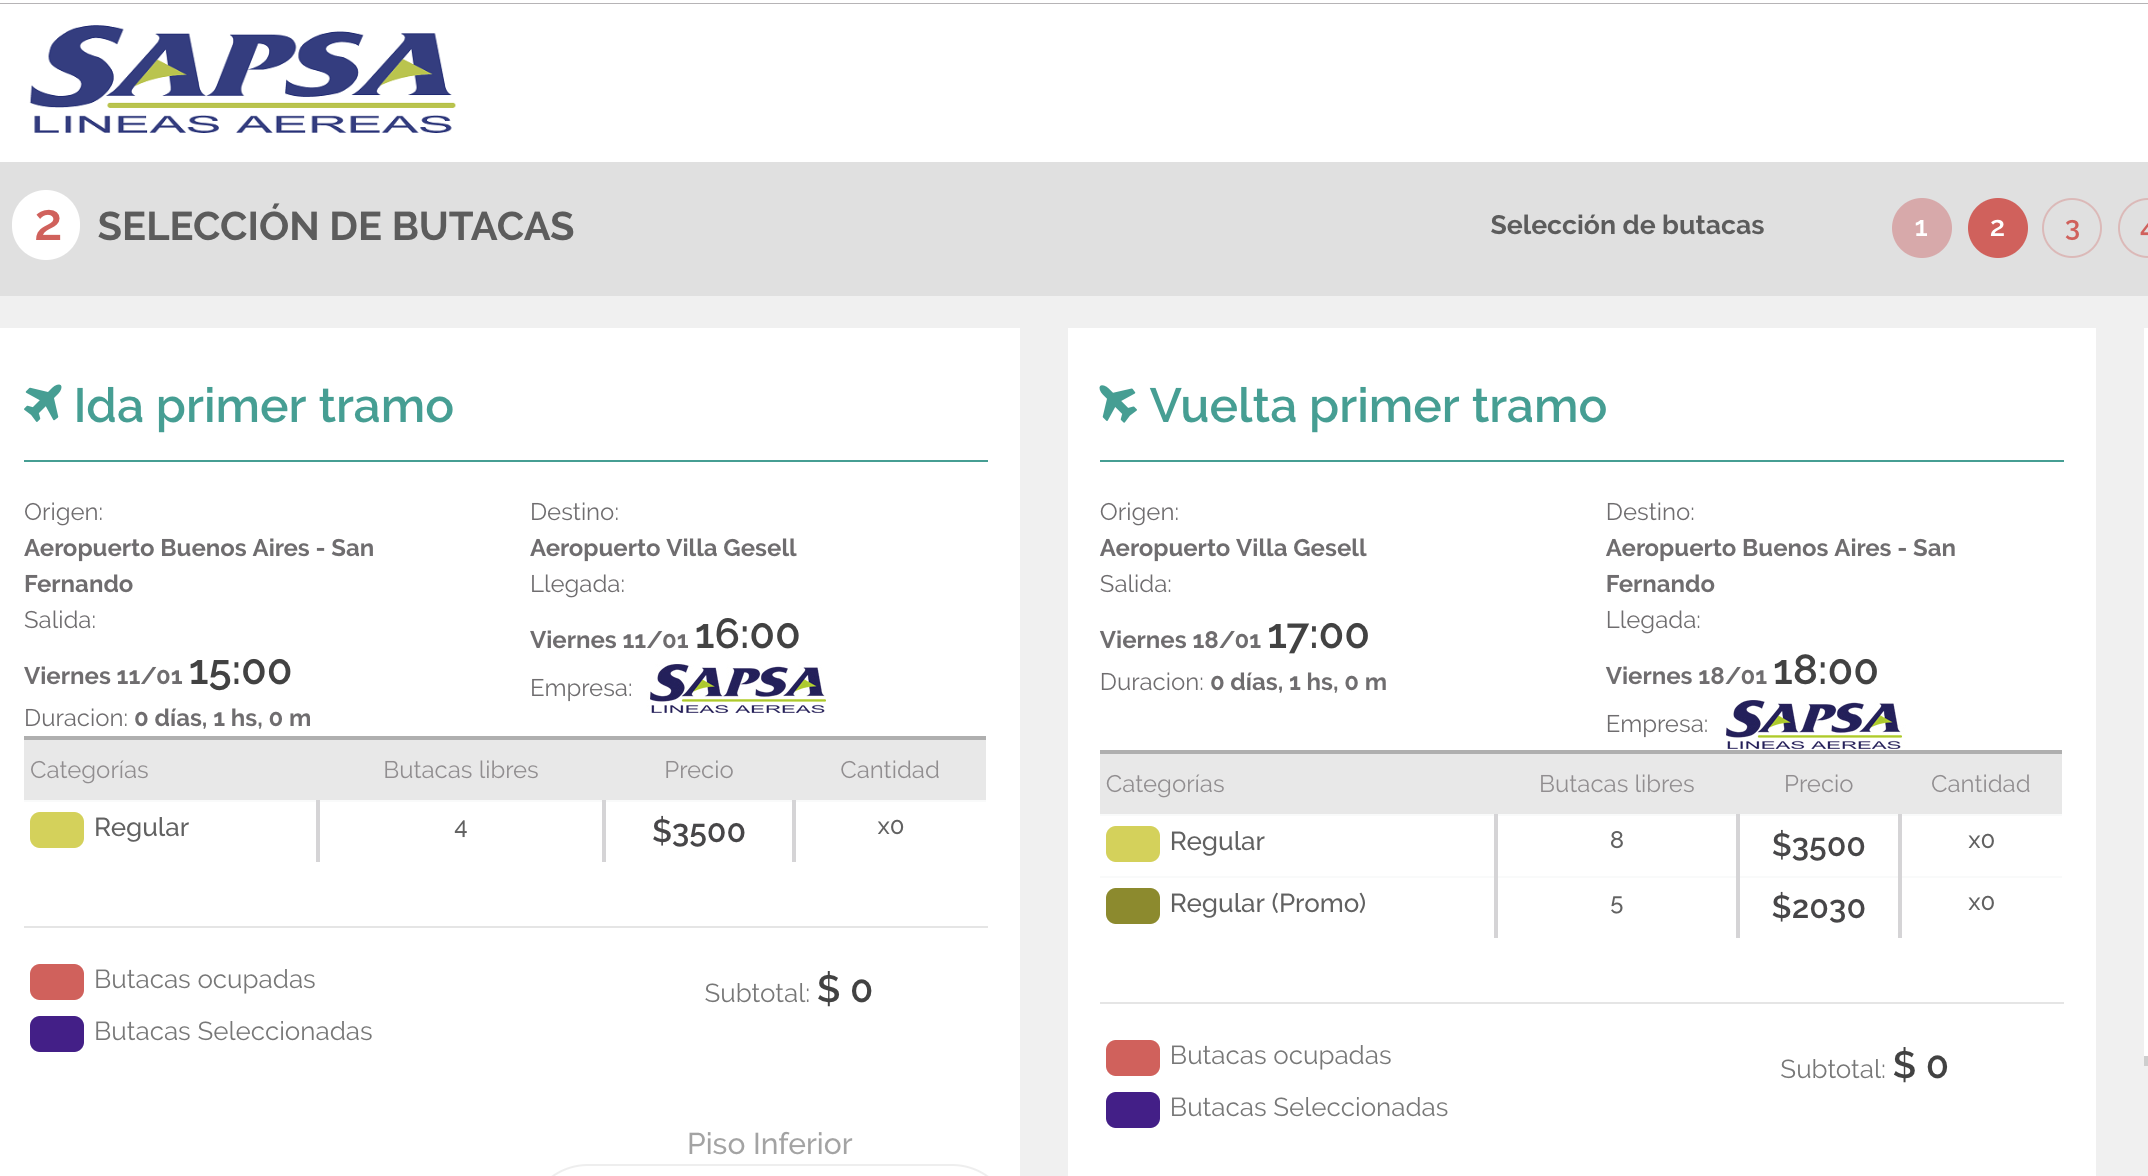The width and height of the screenshot is (2148, 1176).
Task: Open partially visible step 4 circle
Action: pos(2136,229)
